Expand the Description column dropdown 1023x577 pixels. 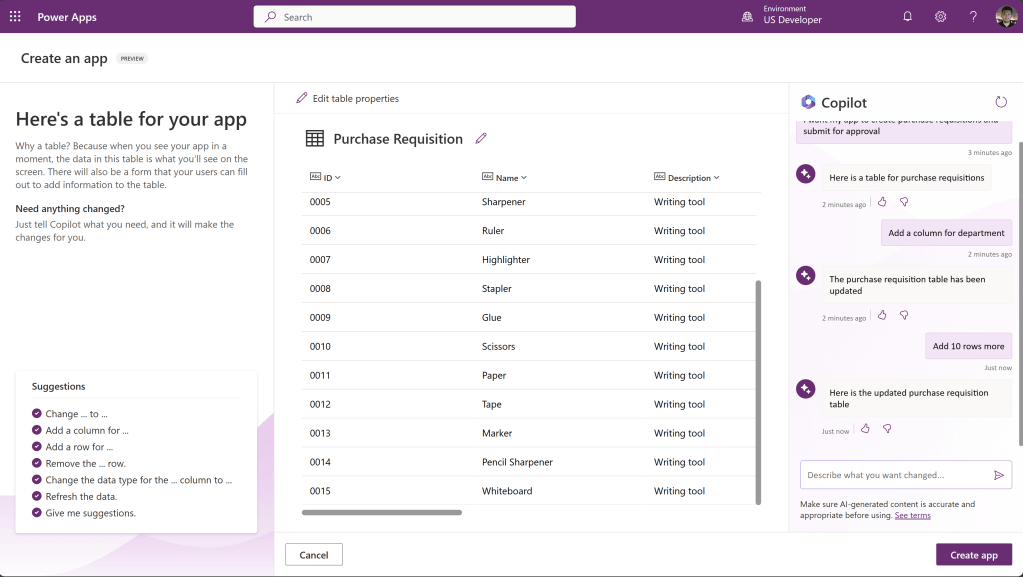pos(716,178)
